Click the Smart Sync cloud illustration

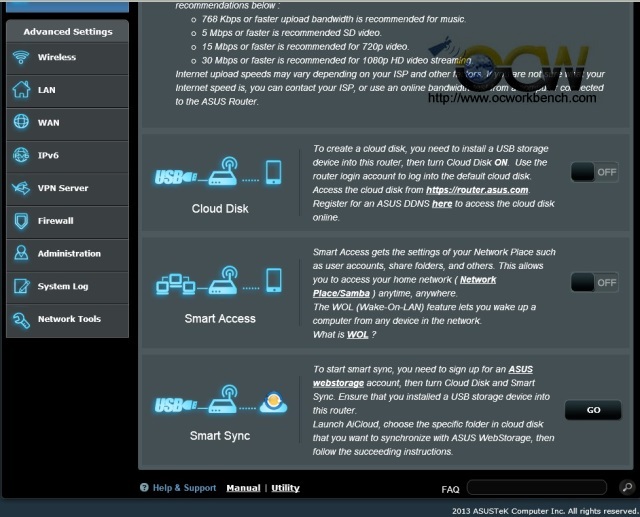coord(220,399)
